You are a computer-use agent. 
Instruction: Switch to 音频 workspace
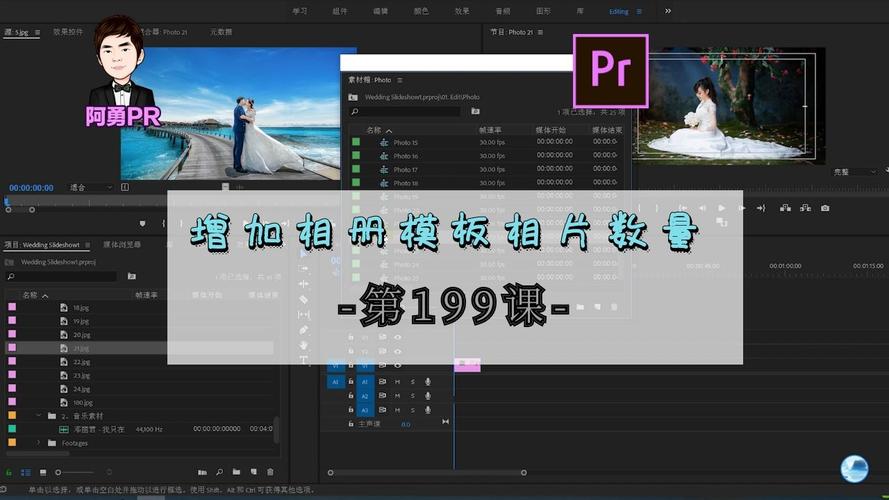point(502,11)
